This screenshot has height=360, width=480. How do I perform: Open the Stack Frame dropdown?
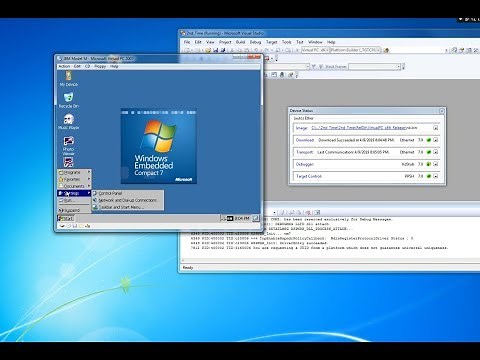[374, 67]
